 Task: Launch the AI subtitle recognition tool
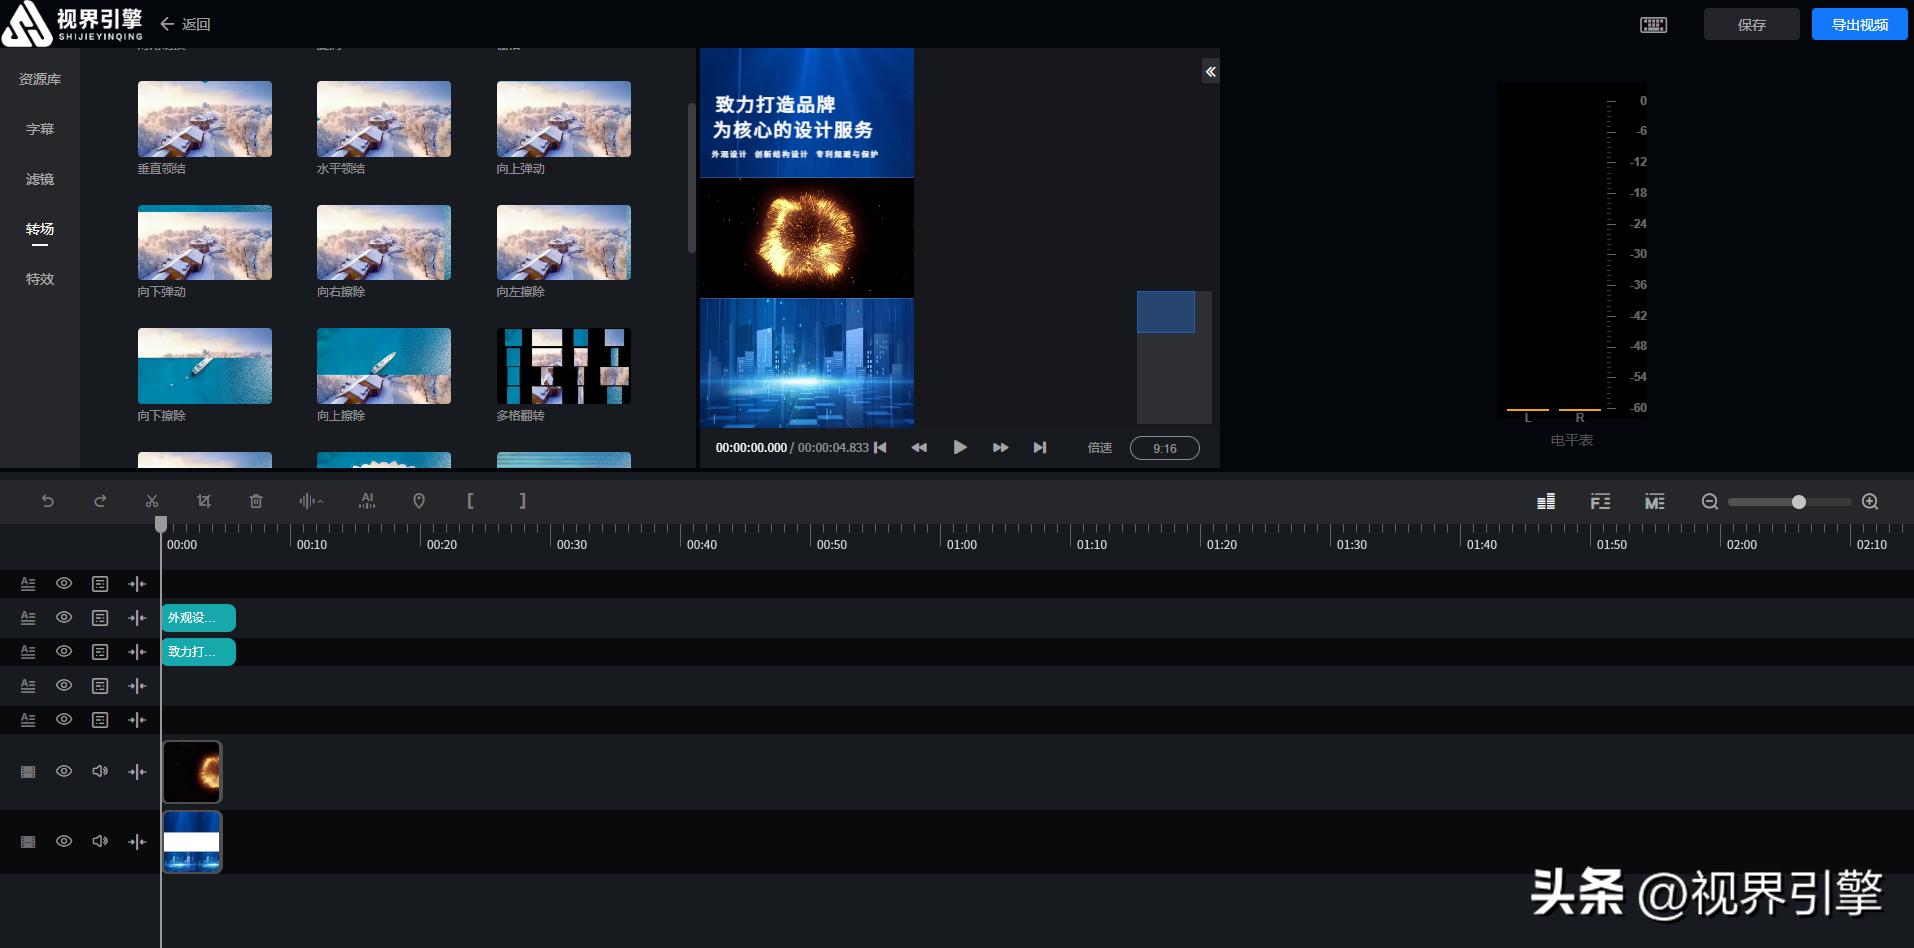point(367,501)
